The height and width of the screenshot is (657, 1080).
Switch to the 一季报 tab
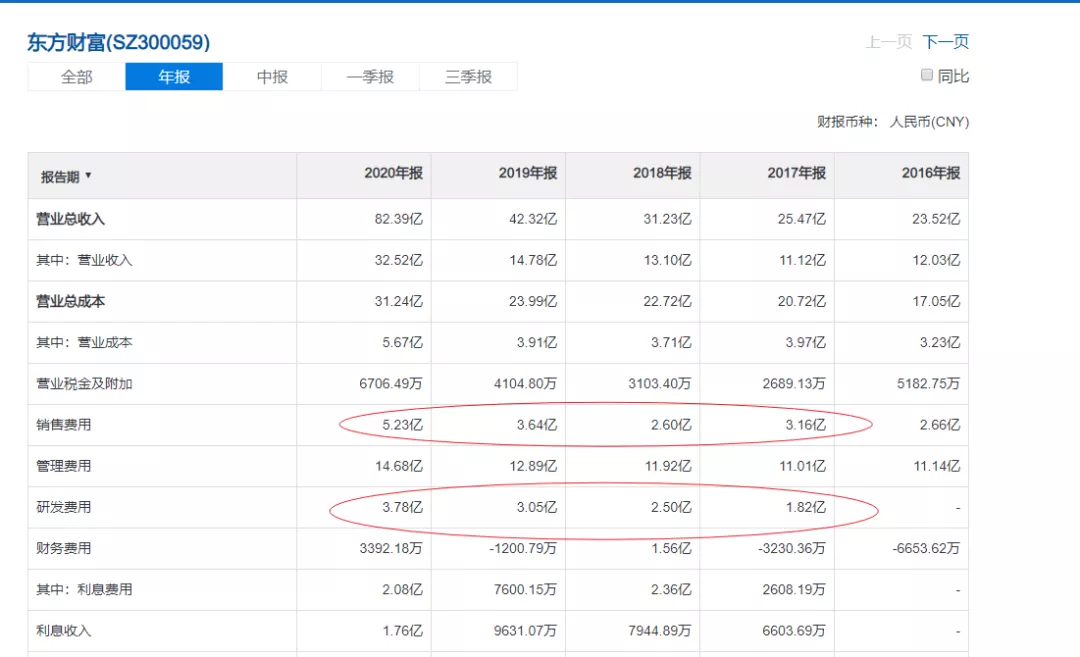(x=370, y=77)
